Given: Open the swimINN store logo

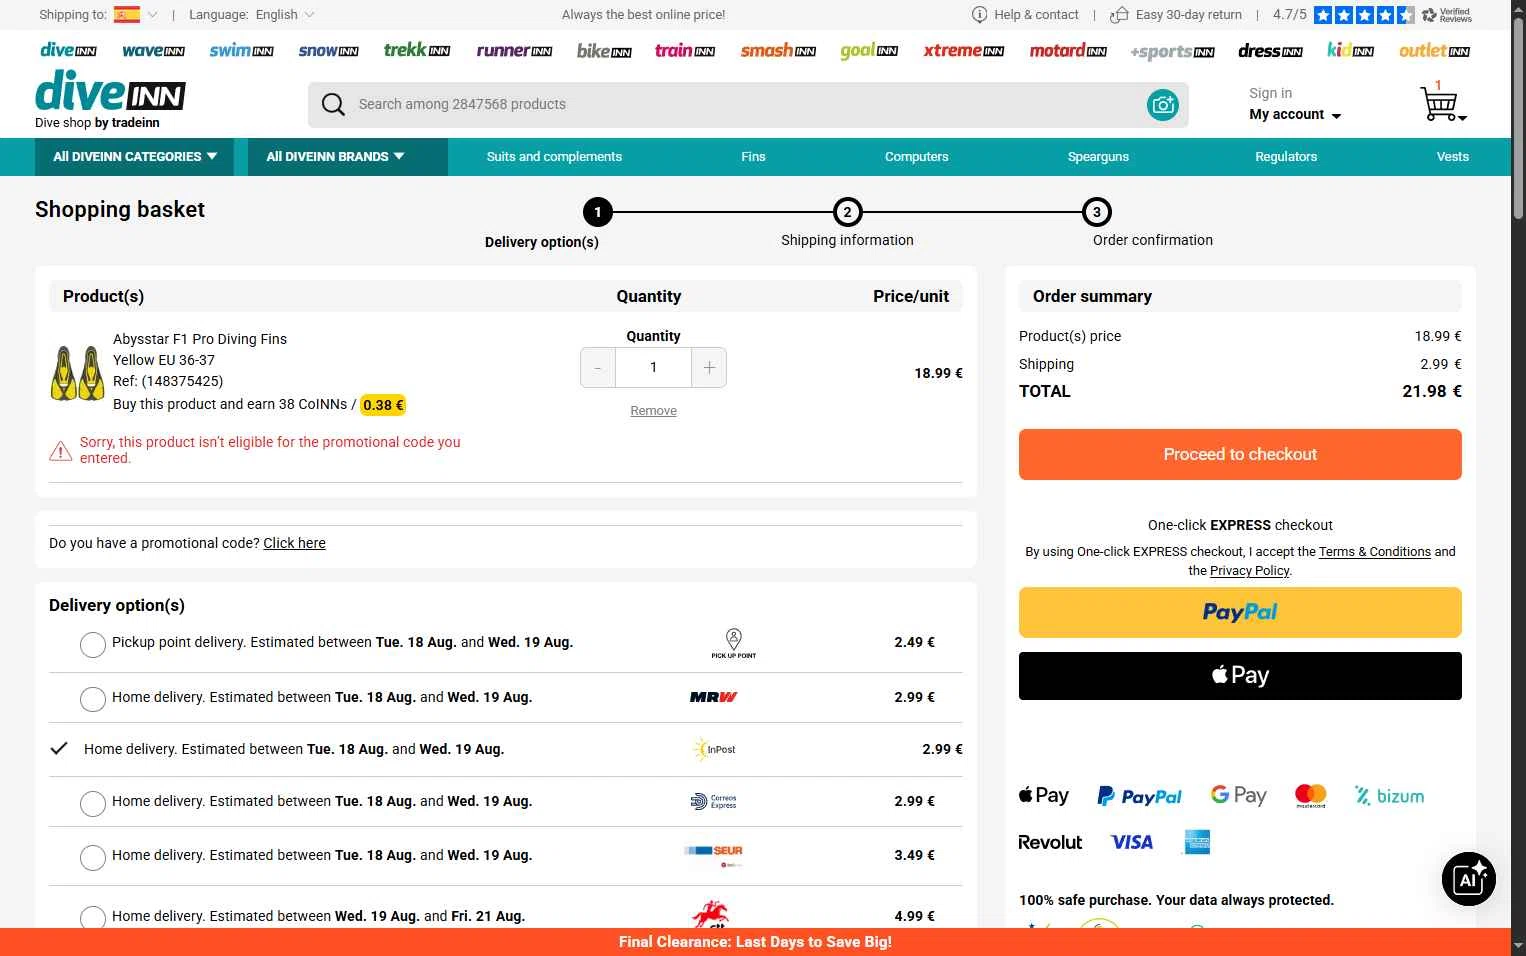Looking at the screenshot, I should point(241,50).
